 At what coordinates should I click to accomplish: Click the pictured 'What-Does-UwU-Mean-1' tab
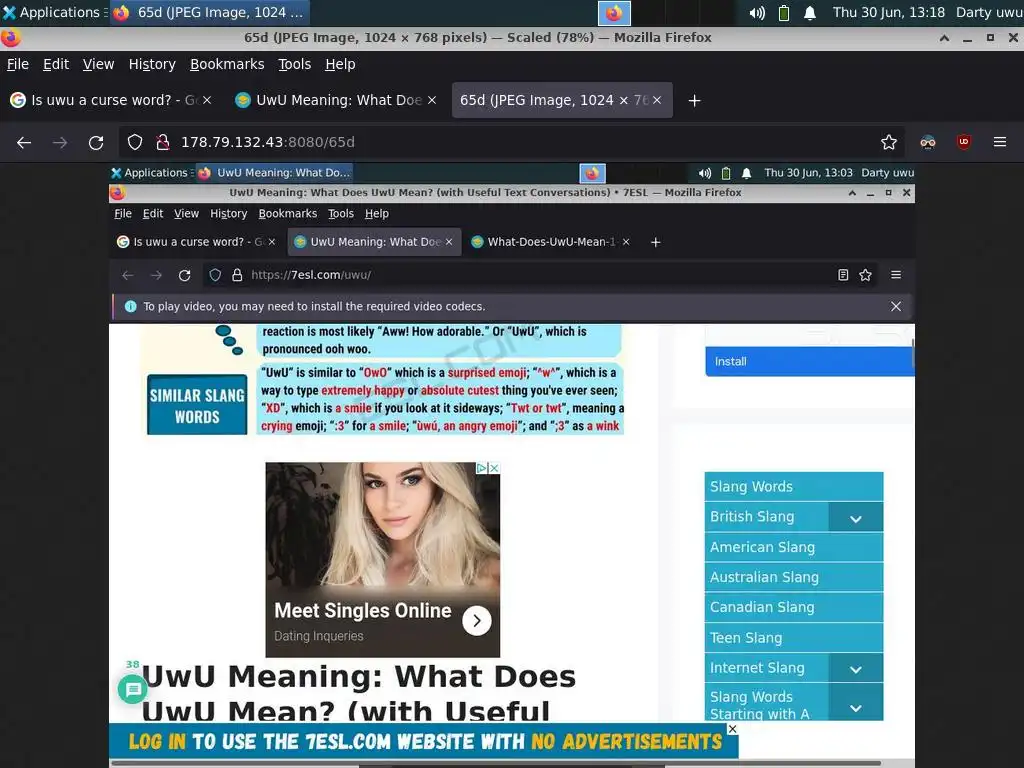(551, 242)
